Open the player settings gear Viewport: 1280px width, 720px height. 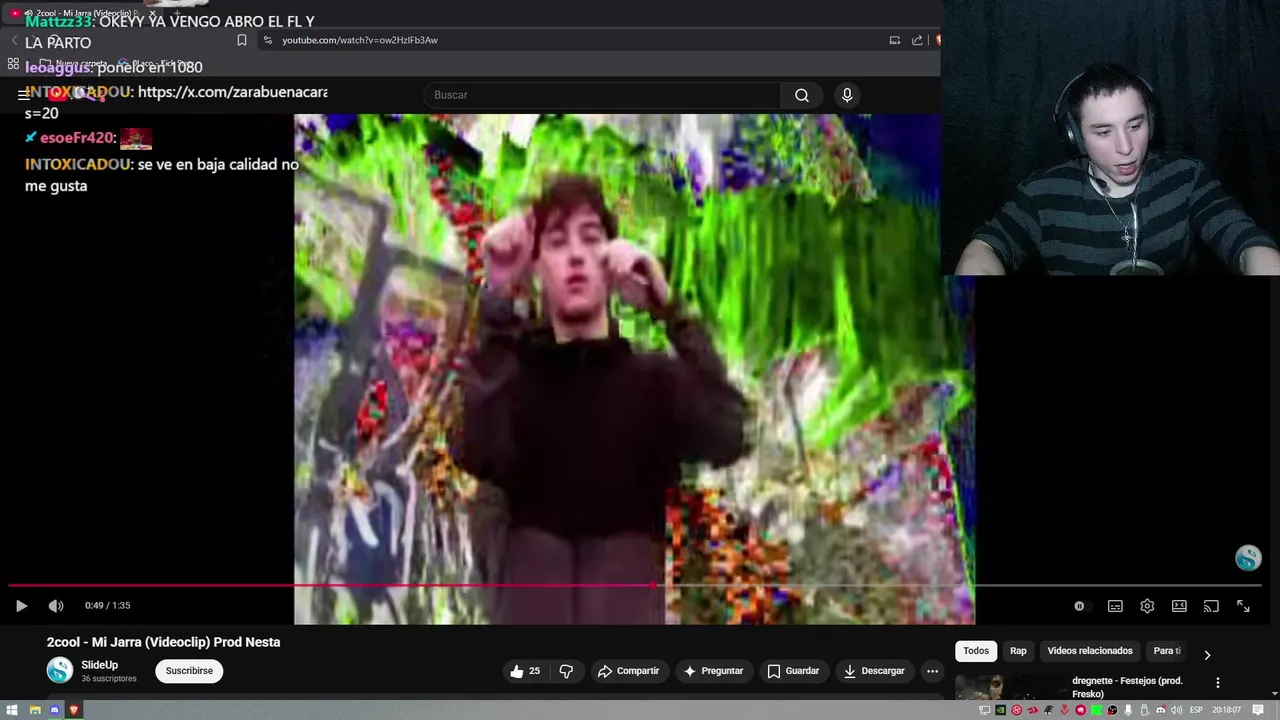coord(1147,606)
